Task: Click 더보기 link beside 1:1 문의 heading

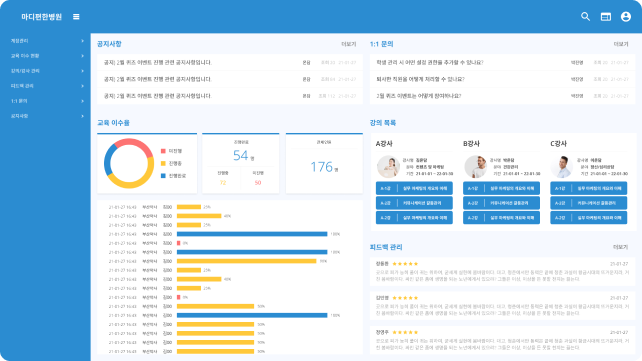Action: click(621, 44)
